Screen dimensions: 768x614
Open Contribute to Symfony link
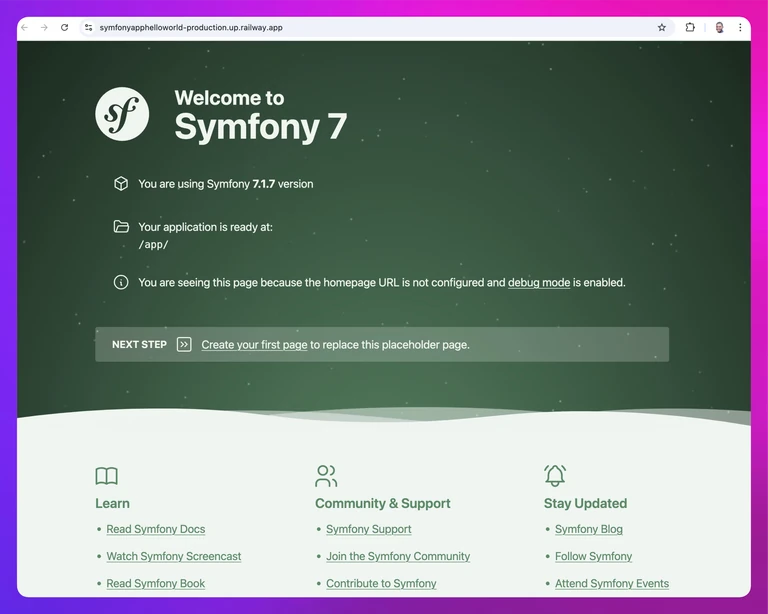[381, 584]
